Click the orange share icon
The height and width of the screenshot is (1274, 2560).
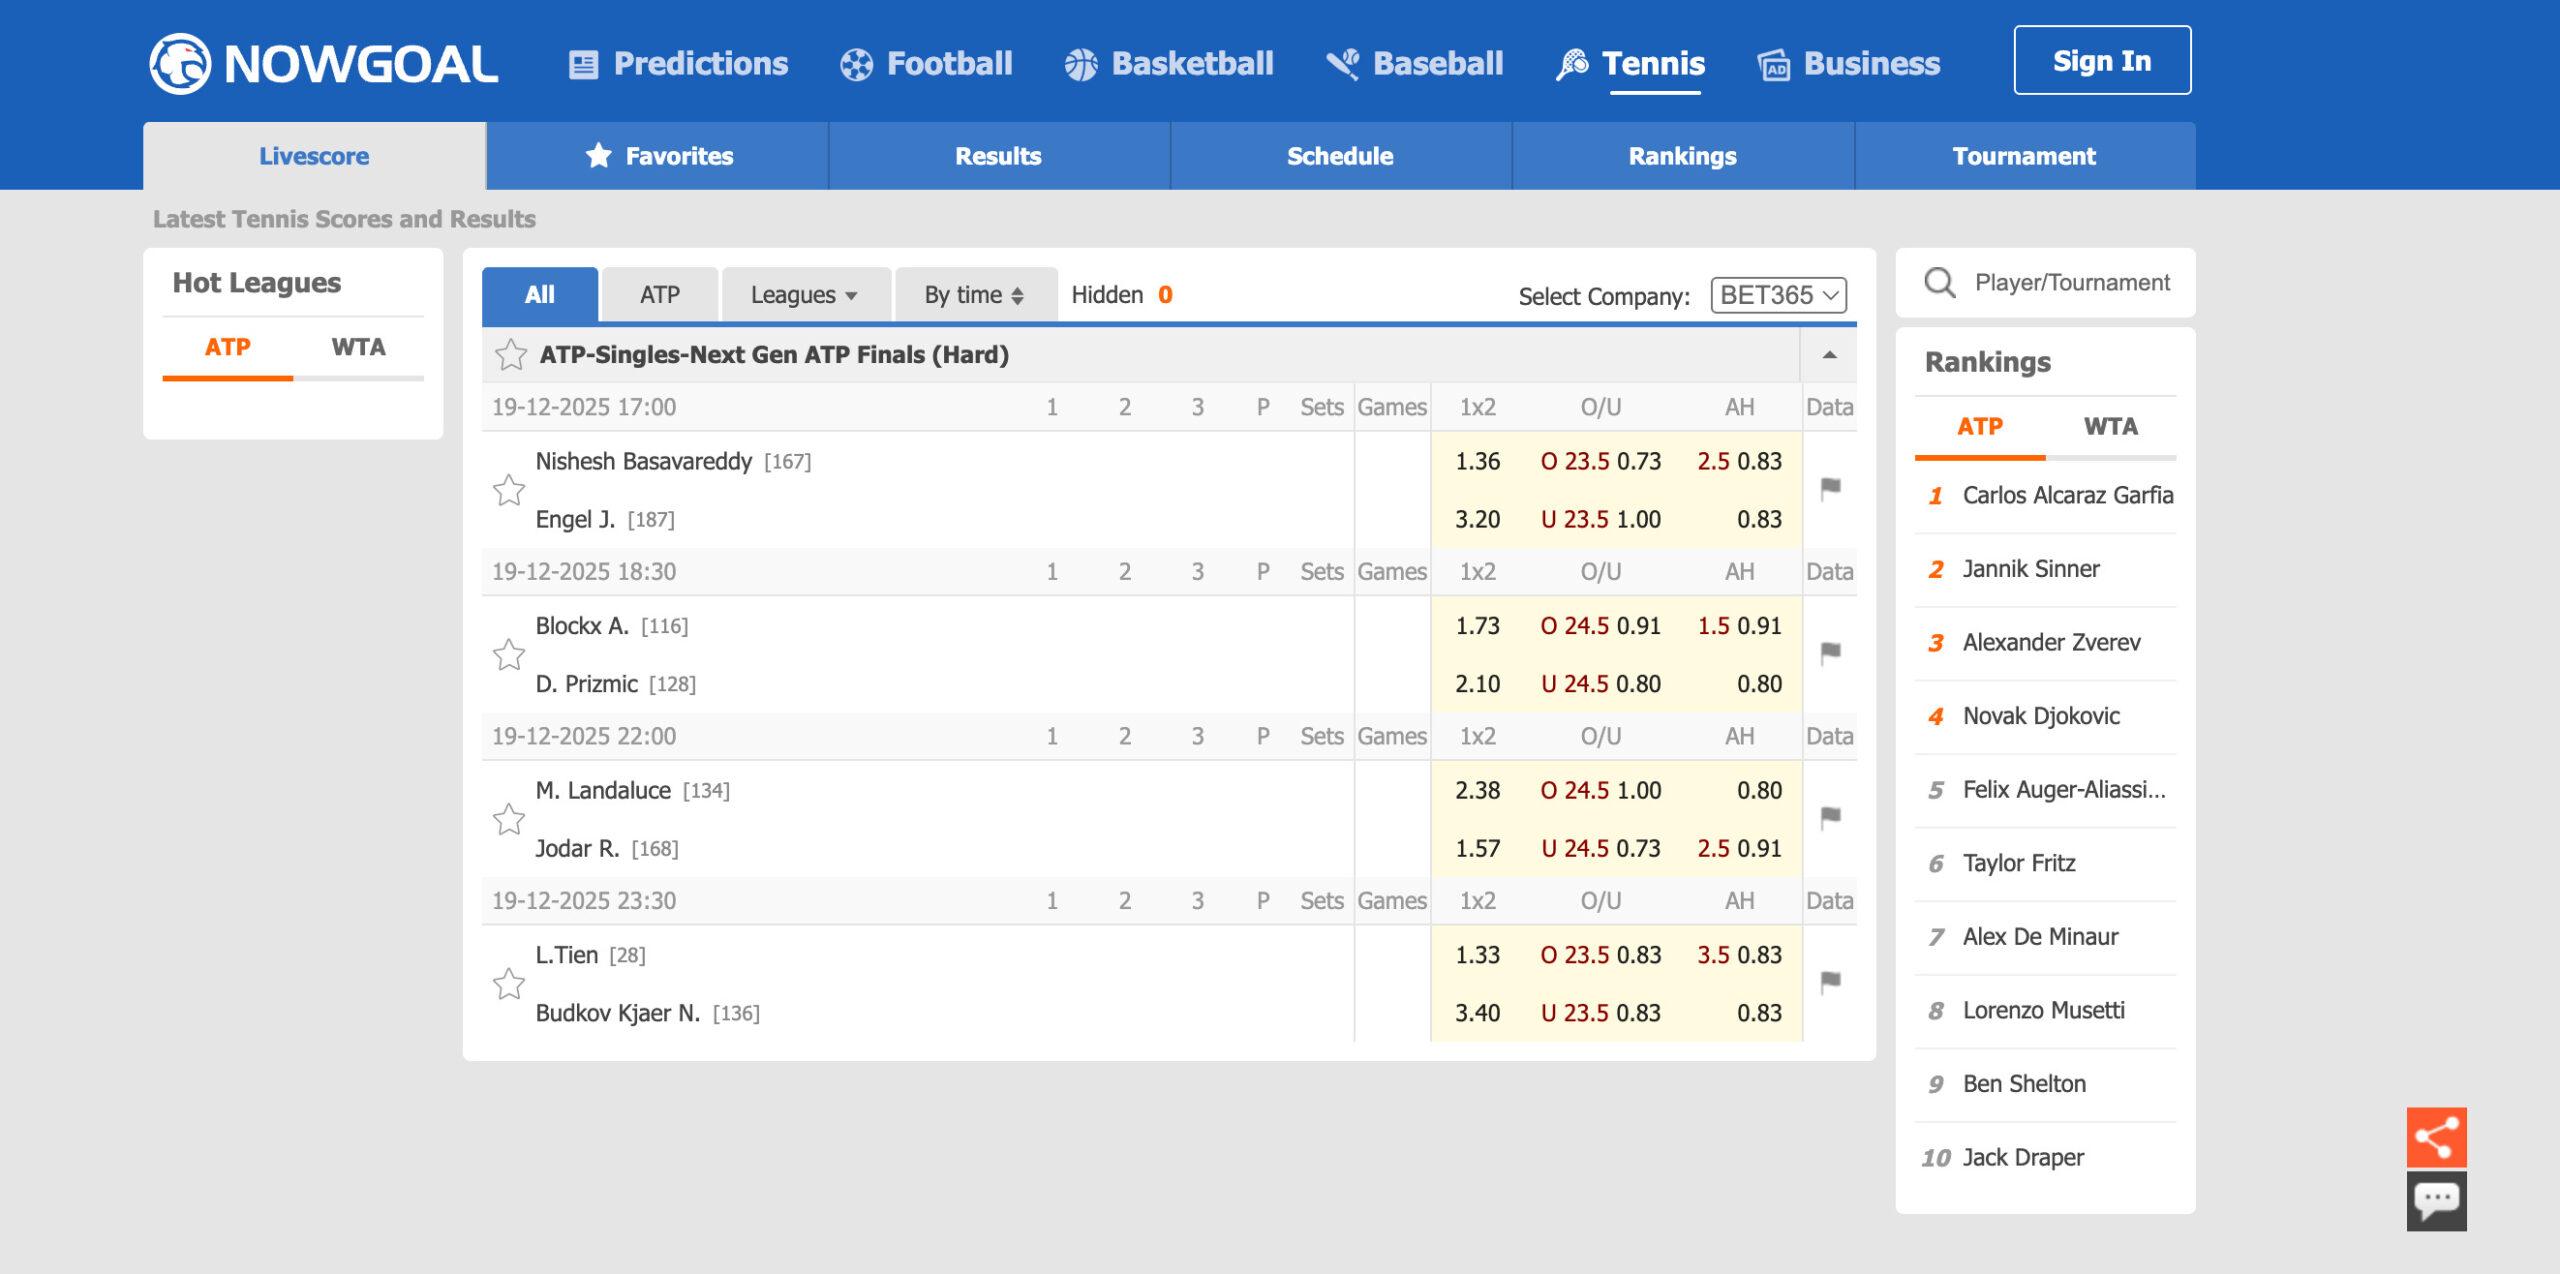pos(2437,1136)
